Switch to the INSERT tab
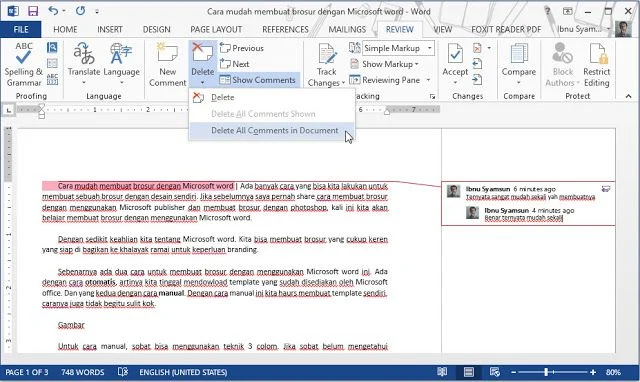640x382 pixels. [110, 29]
